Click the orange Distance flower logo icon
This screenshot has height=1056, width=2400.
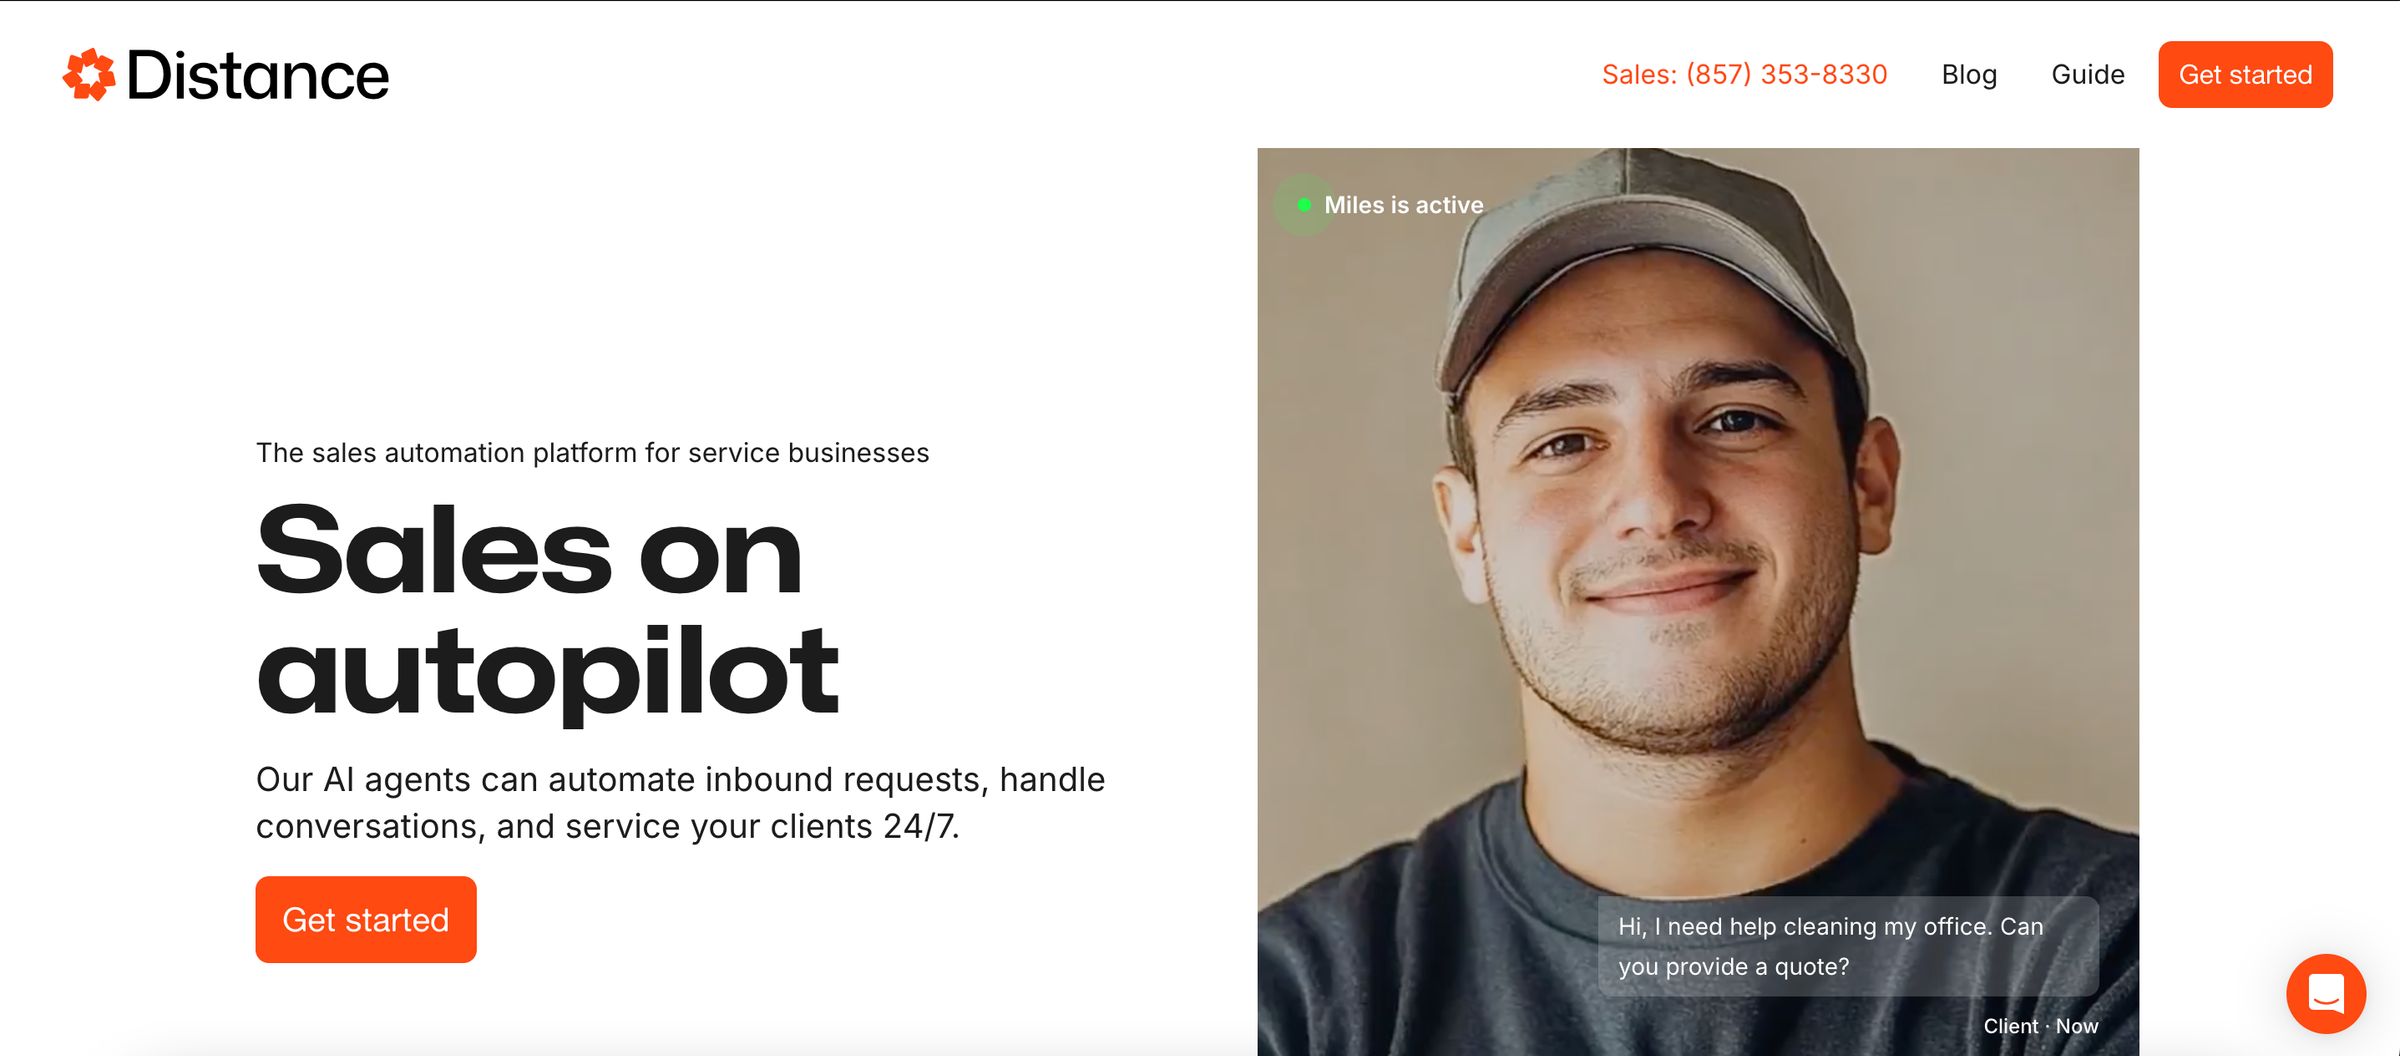pyautogui.click(x=89, y=75)
